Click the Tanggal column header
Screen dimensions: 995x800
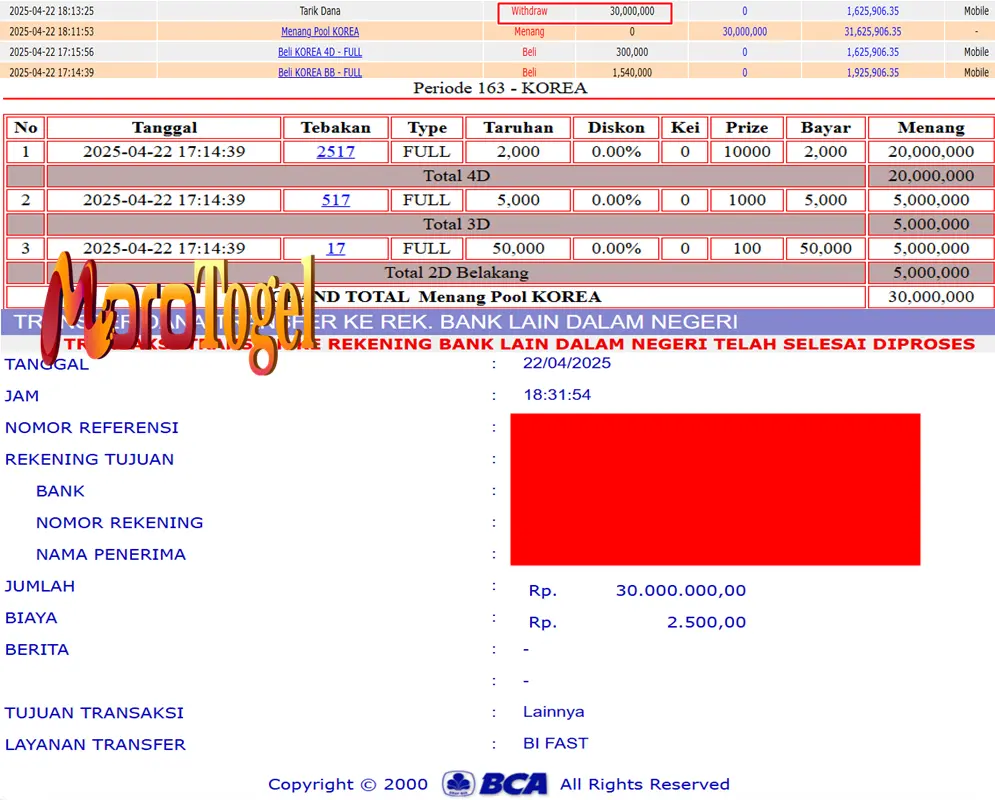click(x=164, y=127)
